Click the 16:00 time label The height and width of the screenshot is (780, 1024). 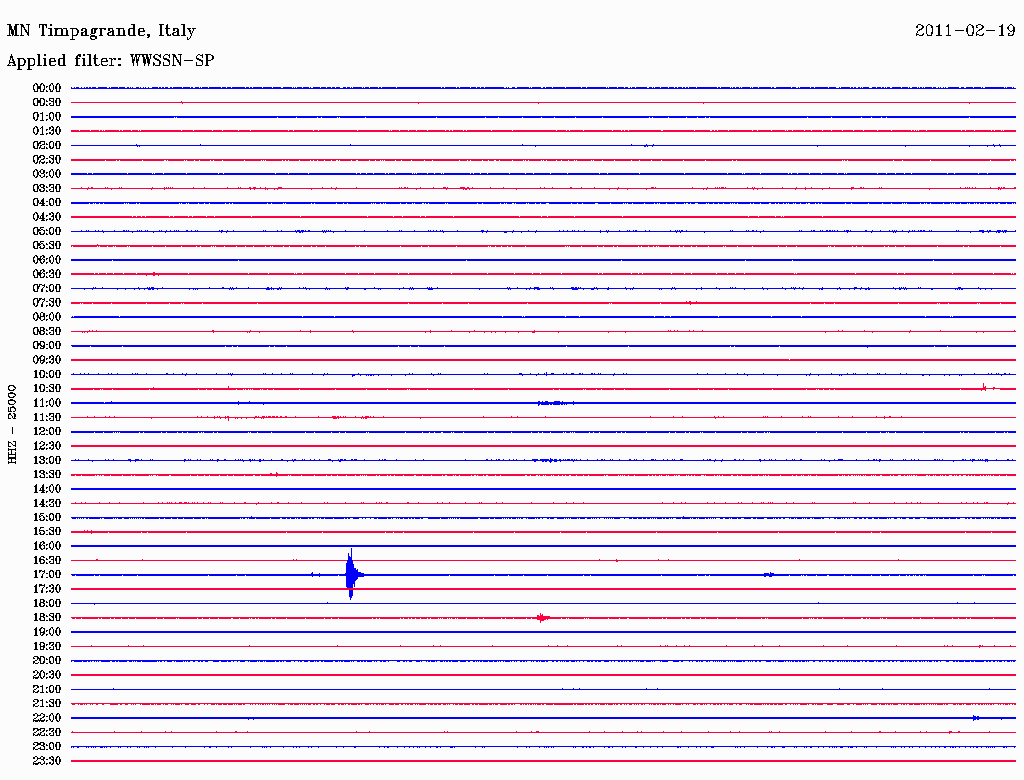47,546
